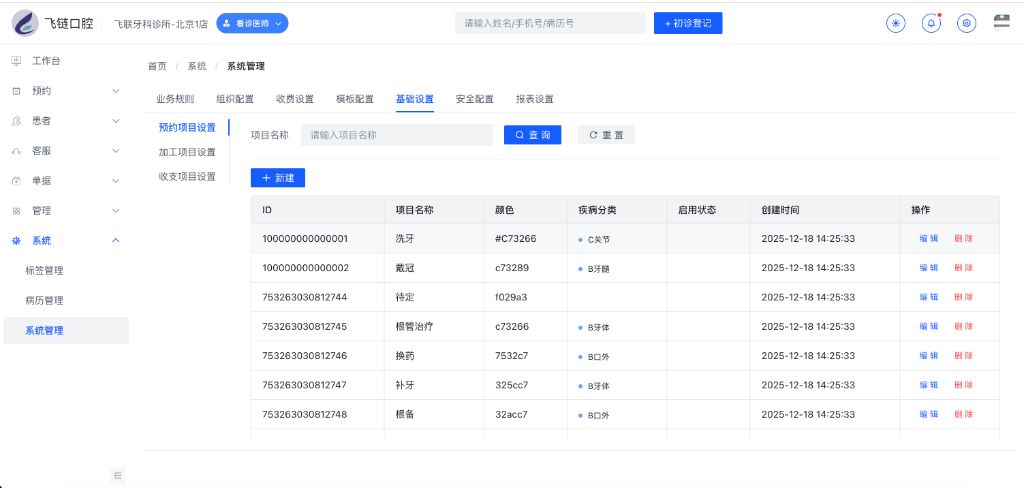
Task: Expand the 客服 sidebar menu chevron
Action: click(116, 151)
